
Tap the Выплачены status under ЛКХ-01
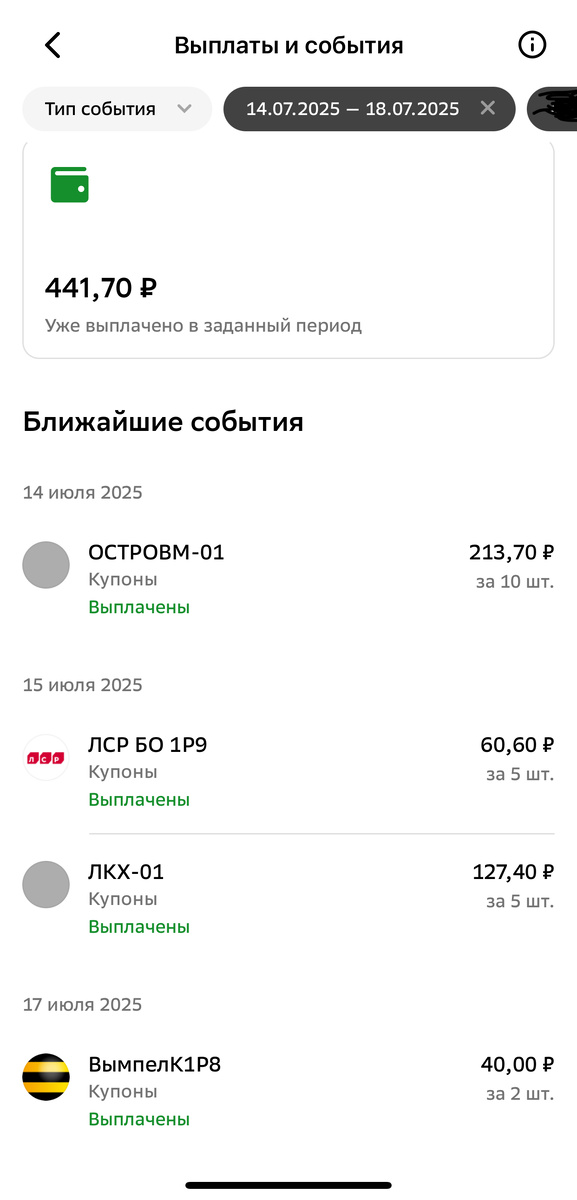(x=139, y=926)
